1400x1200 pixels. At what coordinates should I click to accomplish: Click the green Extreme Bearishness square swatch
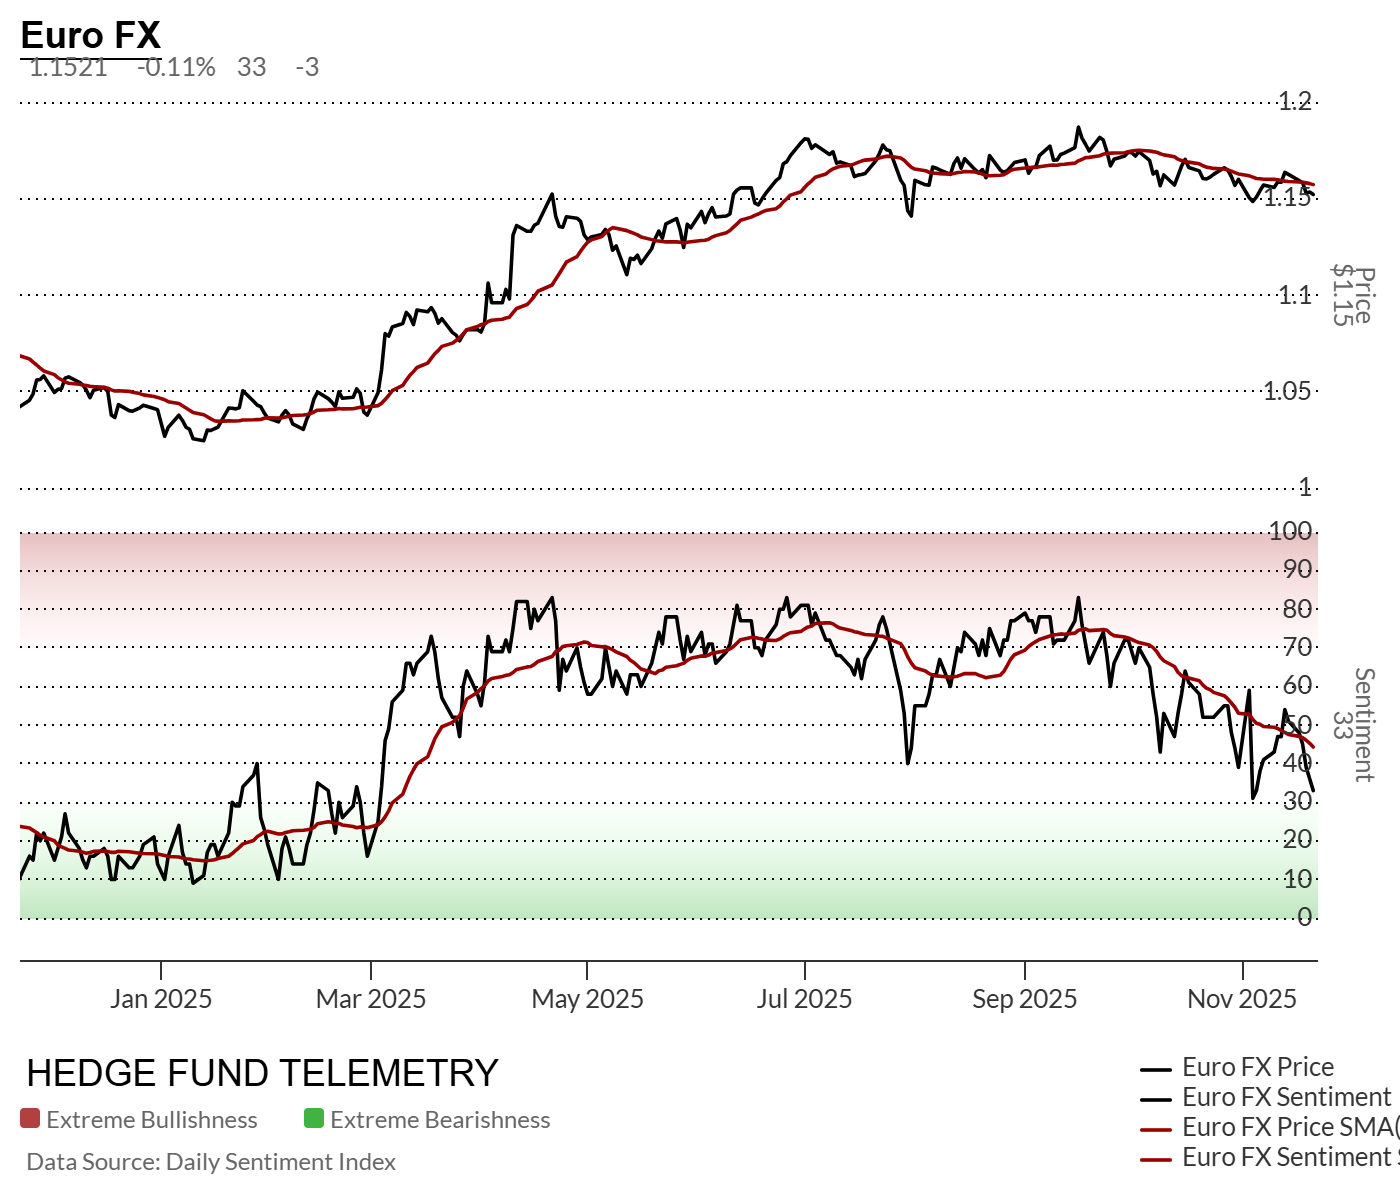(314, 1119)
